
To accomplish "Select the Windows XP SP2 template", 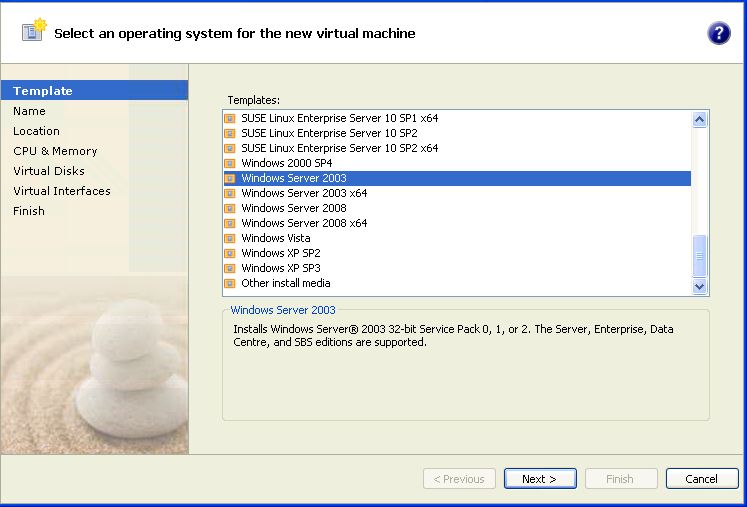I will click(x=280, y=253).
